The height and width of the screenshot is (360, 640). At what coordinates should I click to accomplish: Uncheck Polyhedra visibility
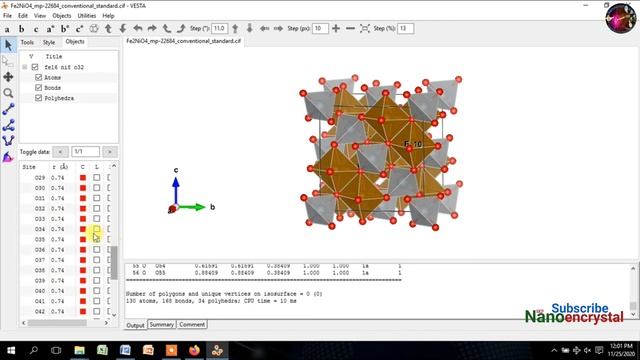tap(38, 98)
